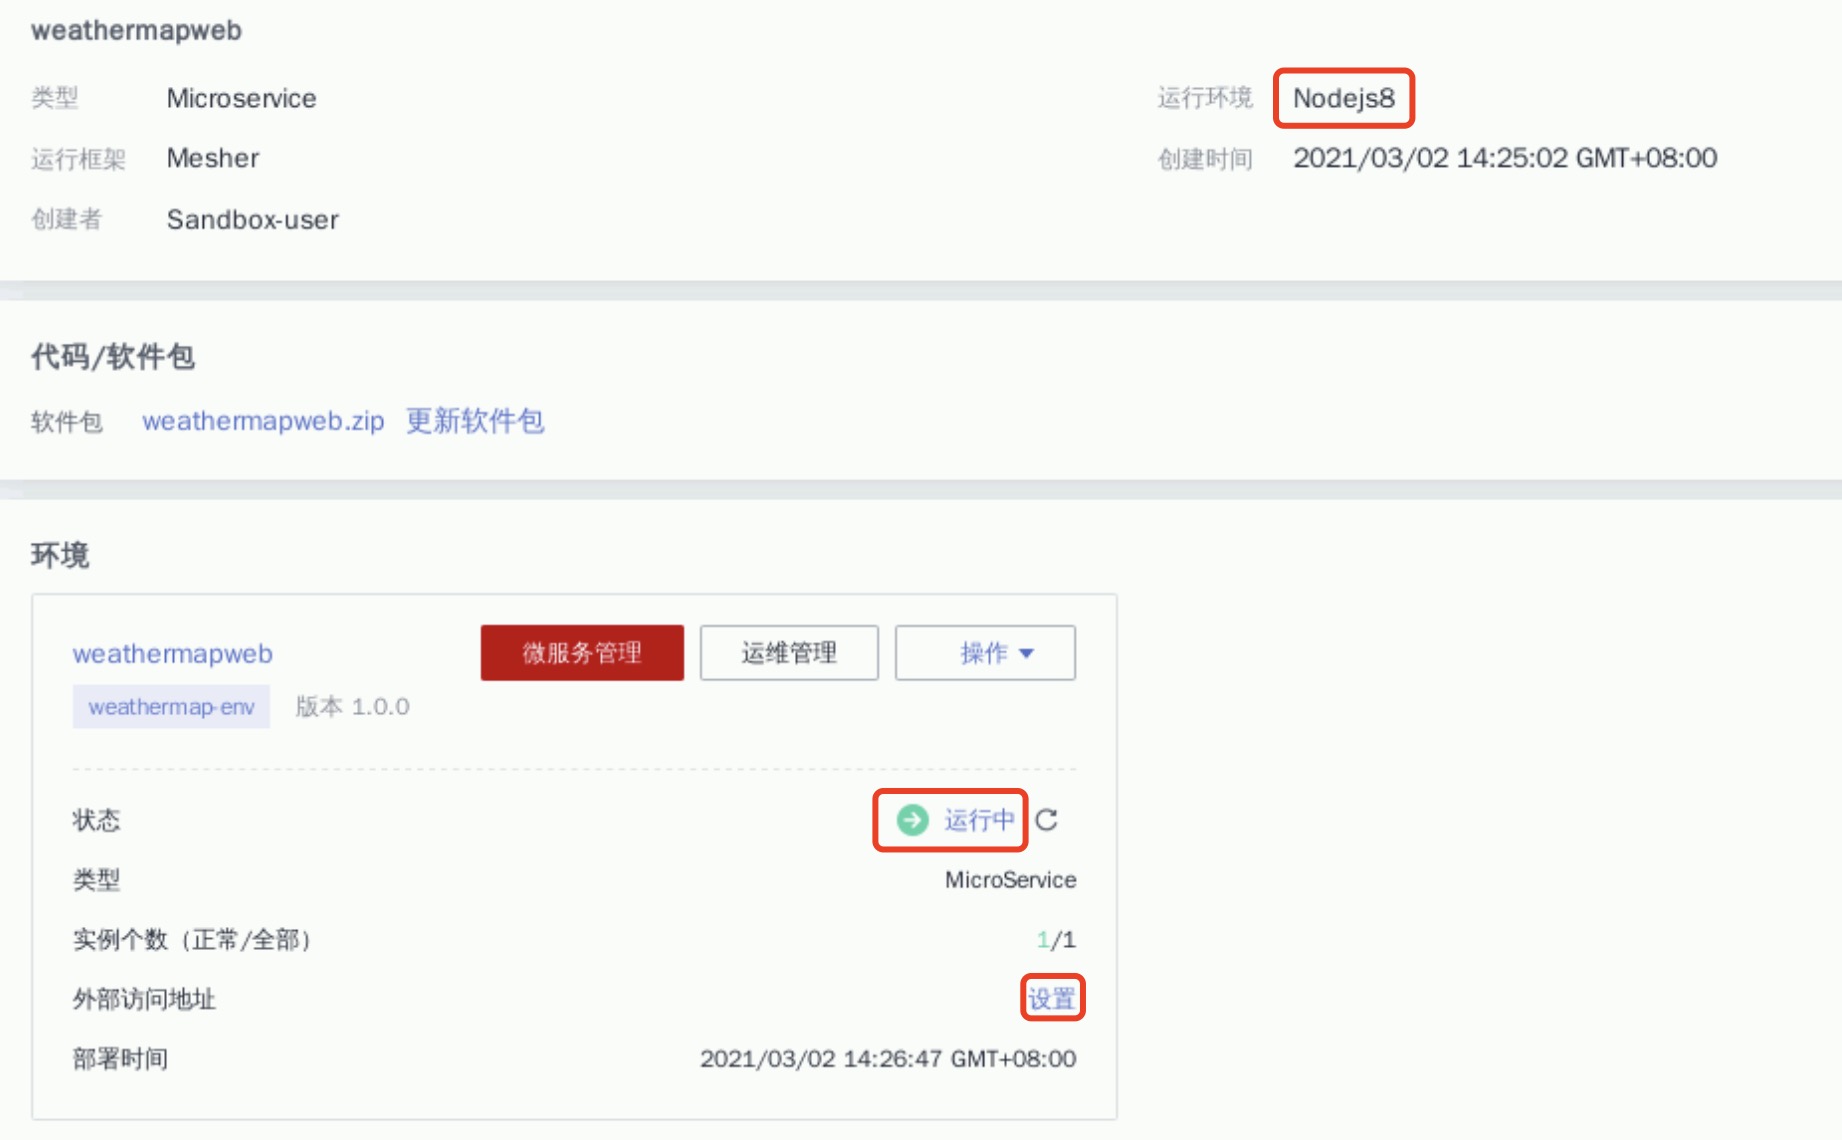Open 运维管理 operations management
This screenshot has height=1140, width=1842.
[789, 653]
